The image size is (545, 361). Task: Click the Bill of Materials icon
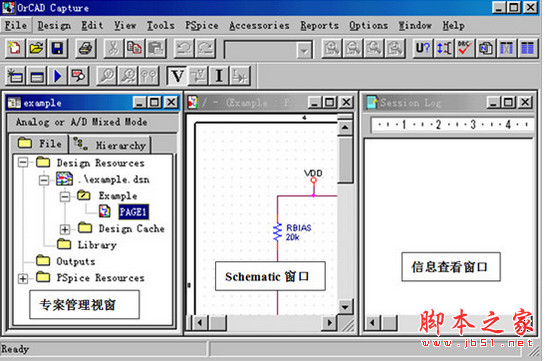tap(528, 48)
